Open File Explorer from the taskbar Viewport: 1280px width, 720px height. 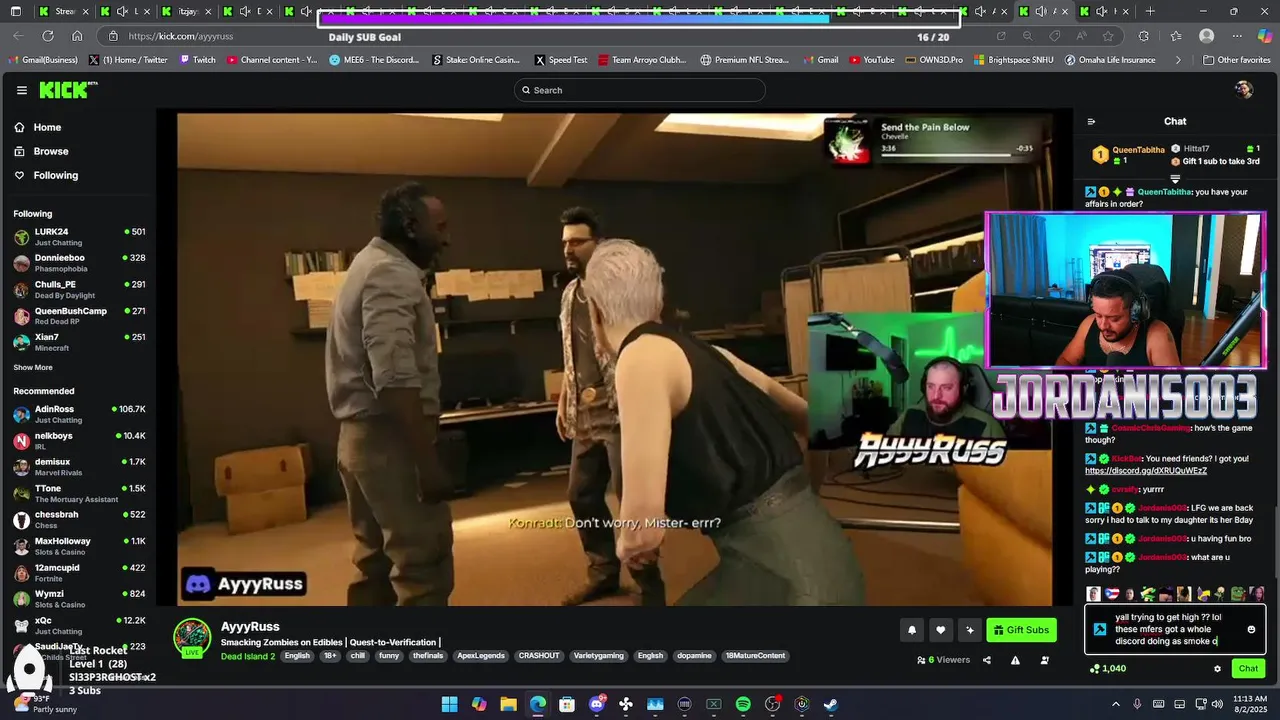[x=508, y=704]
